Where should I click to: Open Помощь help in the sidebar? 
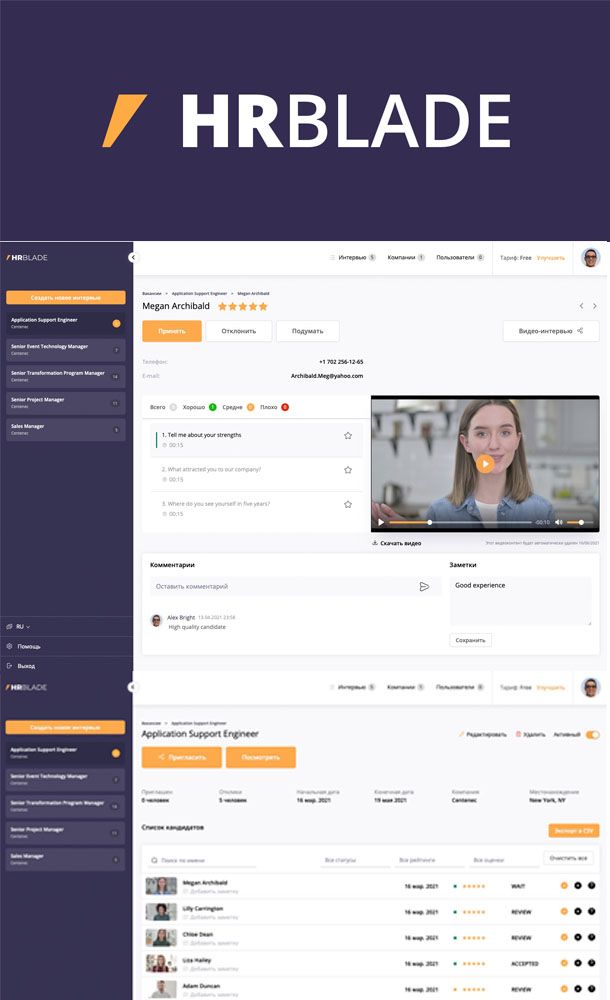[24, 647]
